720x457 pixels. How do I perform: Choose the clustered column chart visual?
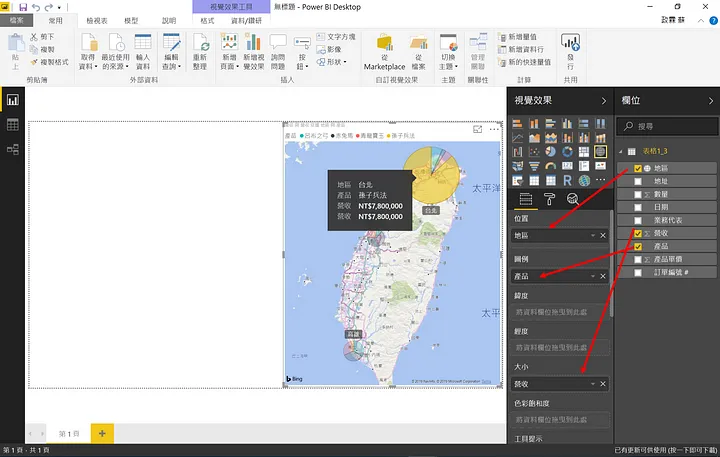click(567, 124)
